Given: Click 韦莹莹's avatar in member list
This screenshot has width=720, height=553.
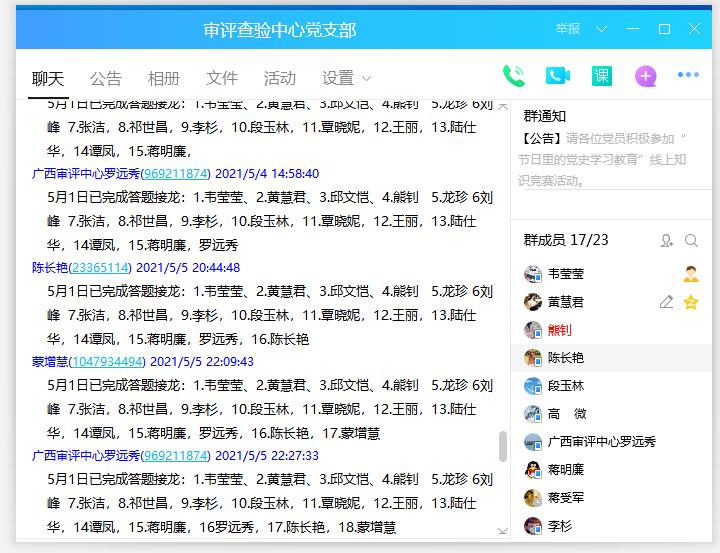Looking at the screenshot, I should tap(533, 274).
